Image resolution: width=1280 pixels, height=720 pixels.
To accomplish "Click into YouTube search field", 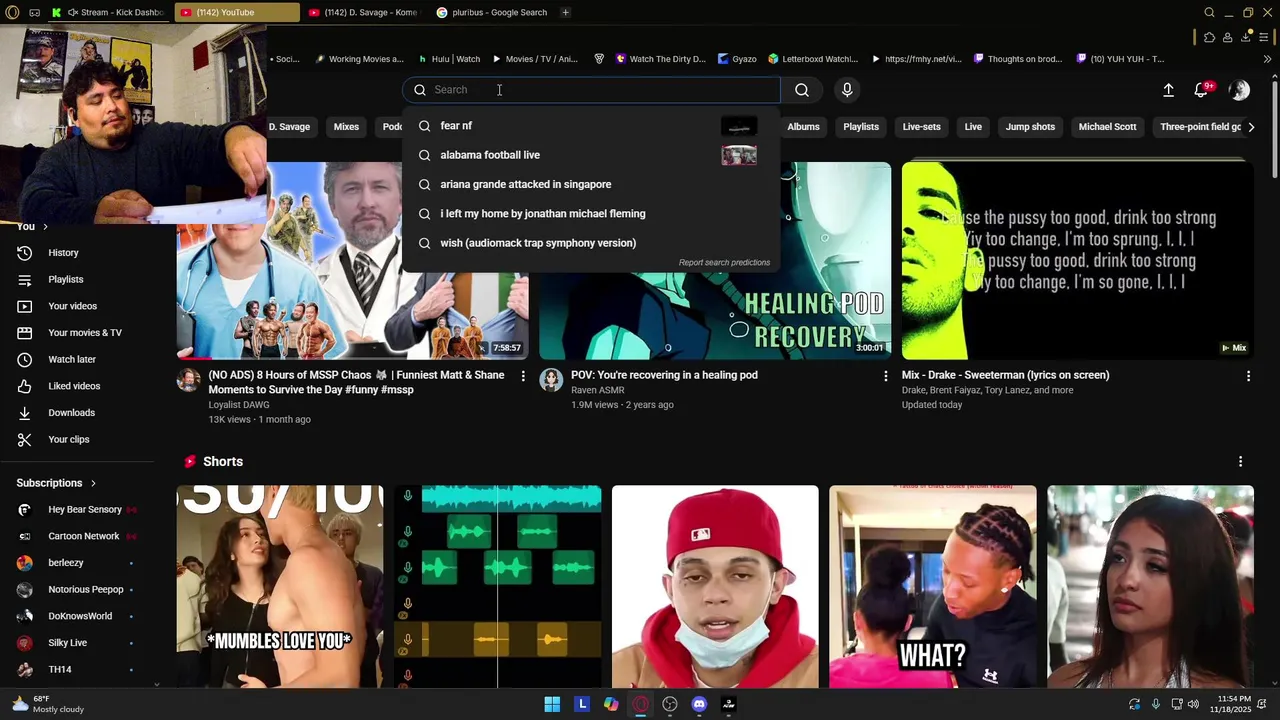I will (591, 90).
